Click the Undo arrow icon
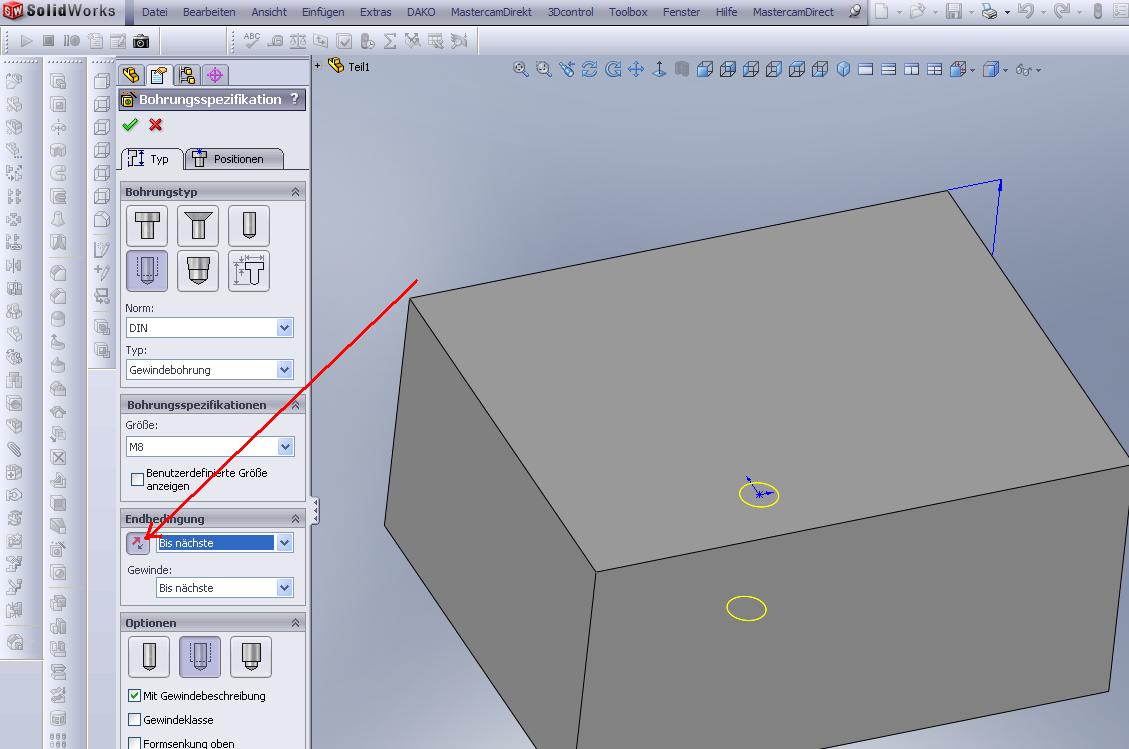This screenshot has height=749, width=1129. pyautogui.click(x=1026, y=12)
